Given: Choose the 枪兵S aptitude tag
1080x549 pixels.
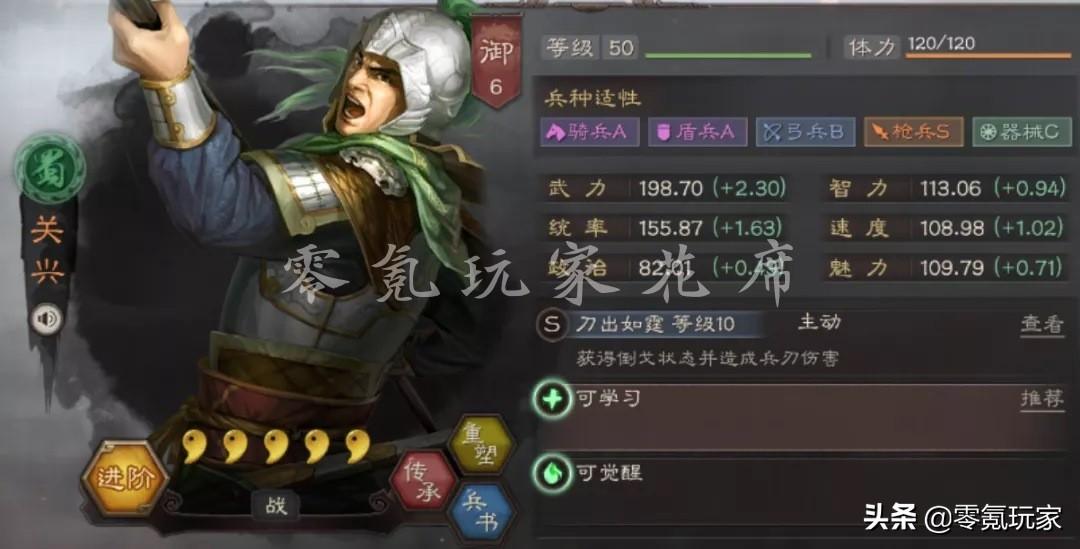Looking at the screenshot, I should (x=914, y=132).
